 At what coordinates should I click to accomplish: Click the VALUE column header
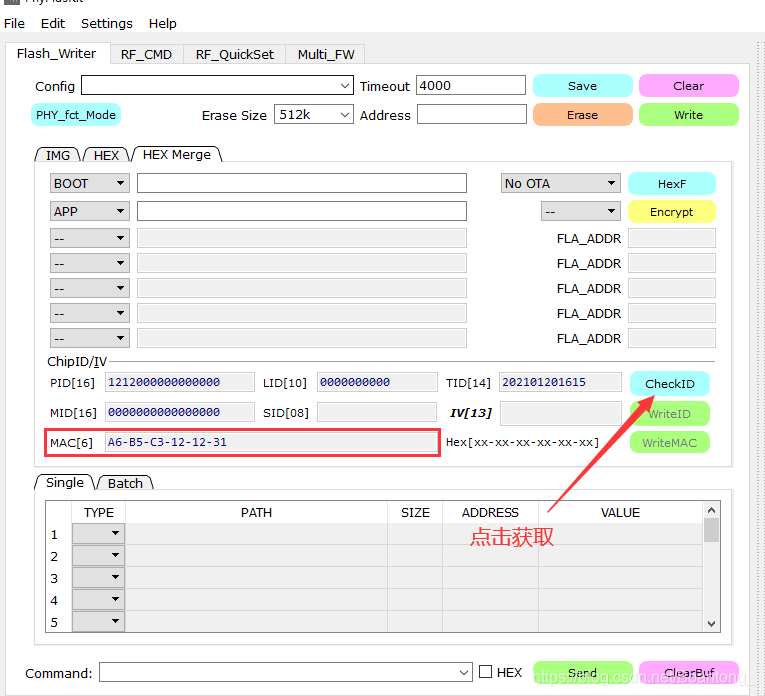tap(620, 513)
